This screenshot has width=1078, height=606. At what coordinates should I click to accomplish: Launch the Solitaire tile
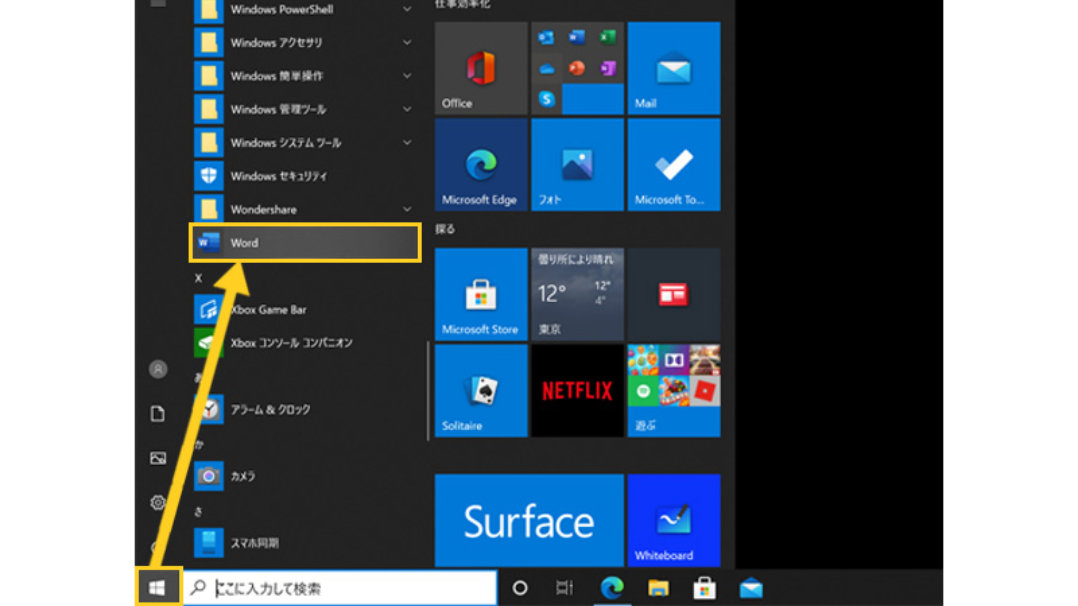click(x=481, y=391)
